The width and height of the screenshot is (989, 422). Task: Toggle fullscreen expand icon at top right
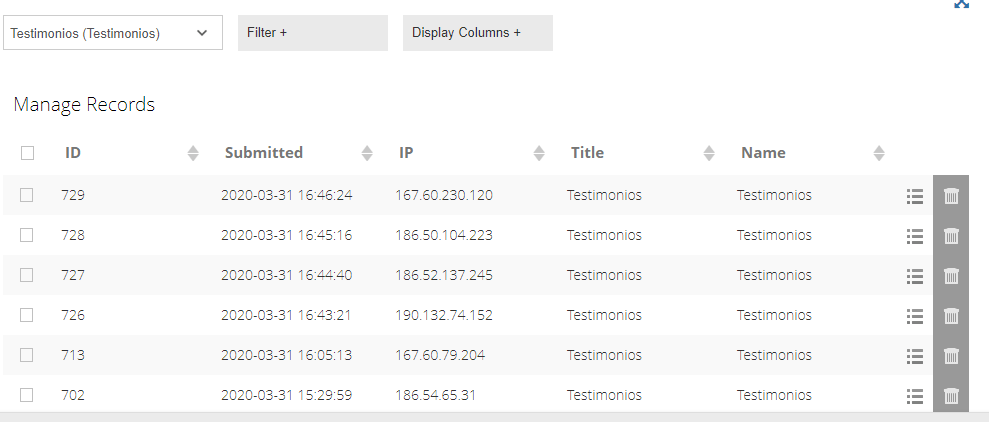tap(961, 4)
